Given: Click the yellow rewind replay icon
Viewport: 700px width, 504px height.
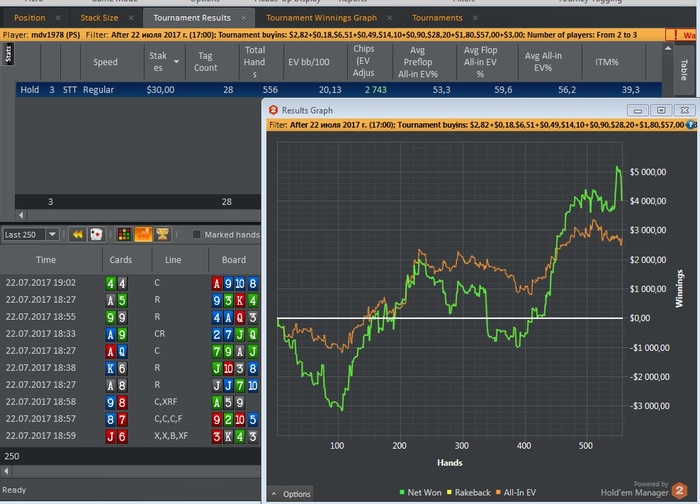Looking at the screenshot, I should (77, 234).
